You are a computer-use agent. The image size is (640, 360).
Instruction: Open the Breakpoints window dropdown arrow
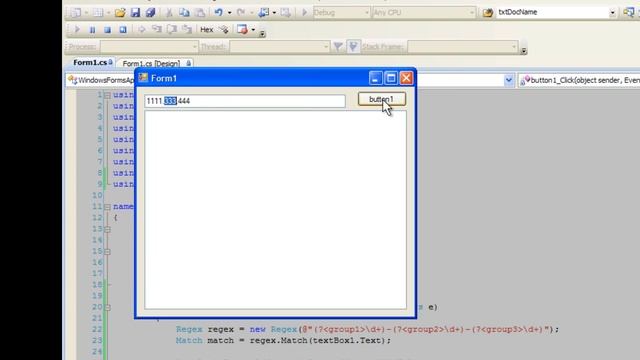(253, 30)
